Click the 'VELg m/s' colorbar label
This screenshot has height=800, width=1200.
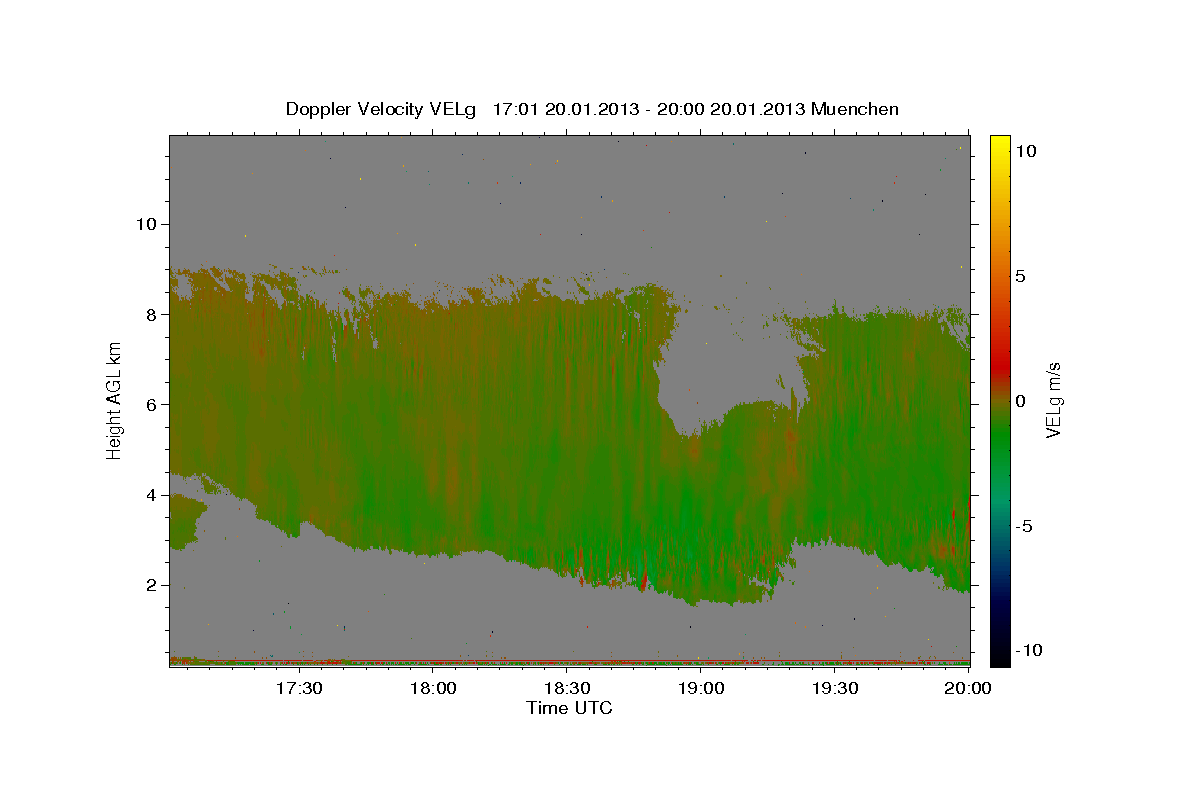coord(1053,401)
